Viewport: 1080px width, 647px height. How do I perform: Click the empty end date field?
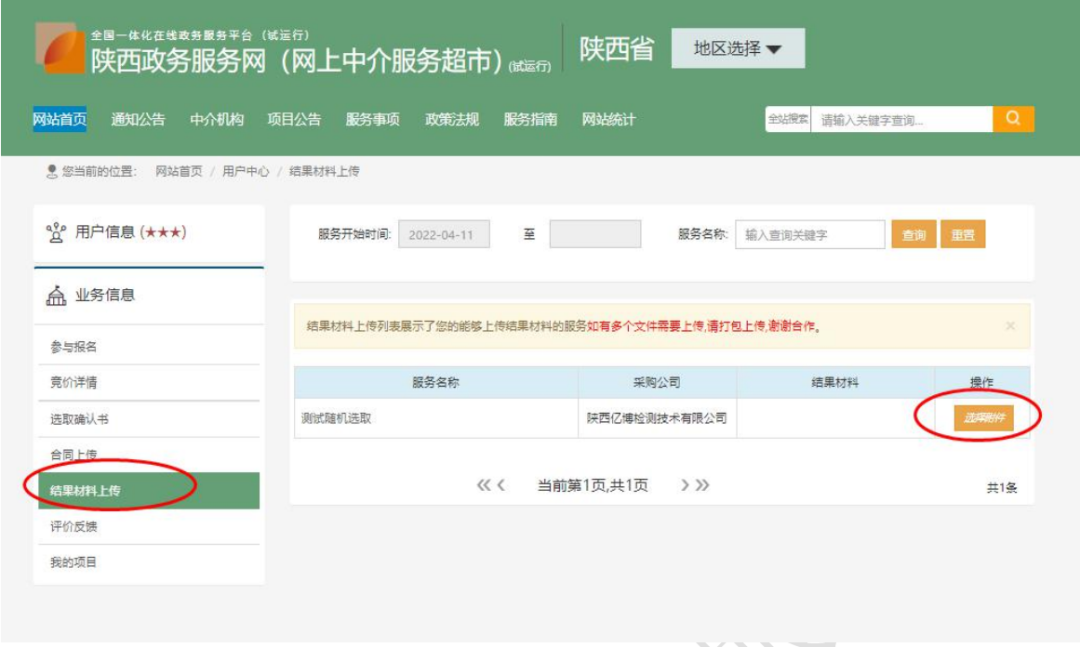coord(595,234)
